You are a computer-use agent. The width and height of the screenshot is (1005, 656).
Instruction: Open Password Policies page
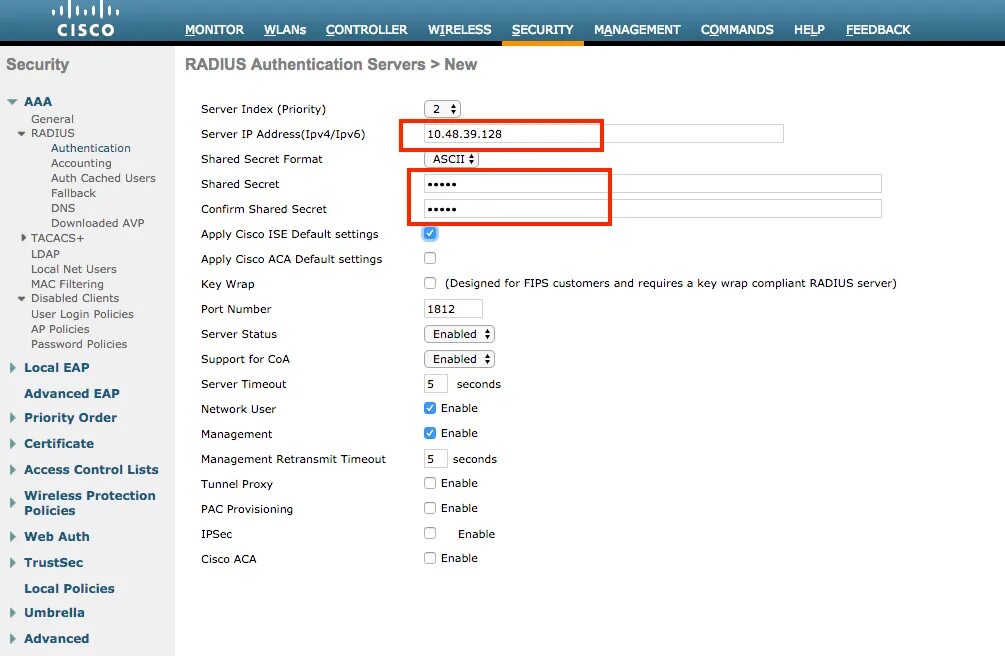coord(79,344)
